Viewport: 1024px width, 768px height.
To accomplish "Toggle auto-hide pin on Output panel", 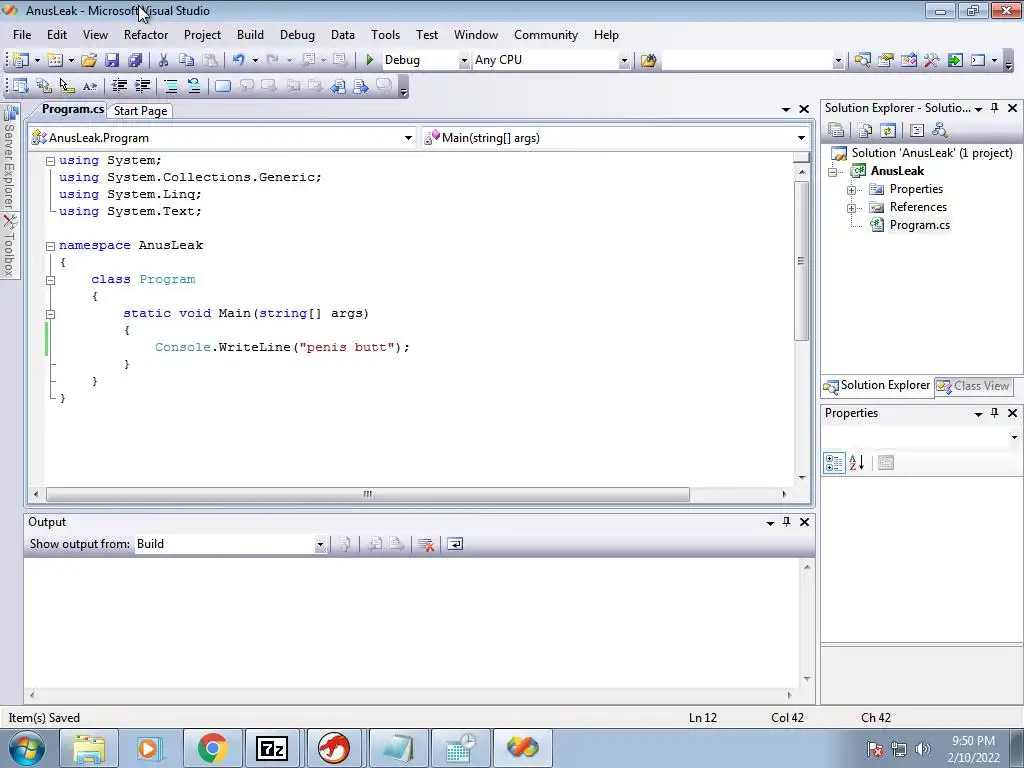I will [x=787, y=522].
